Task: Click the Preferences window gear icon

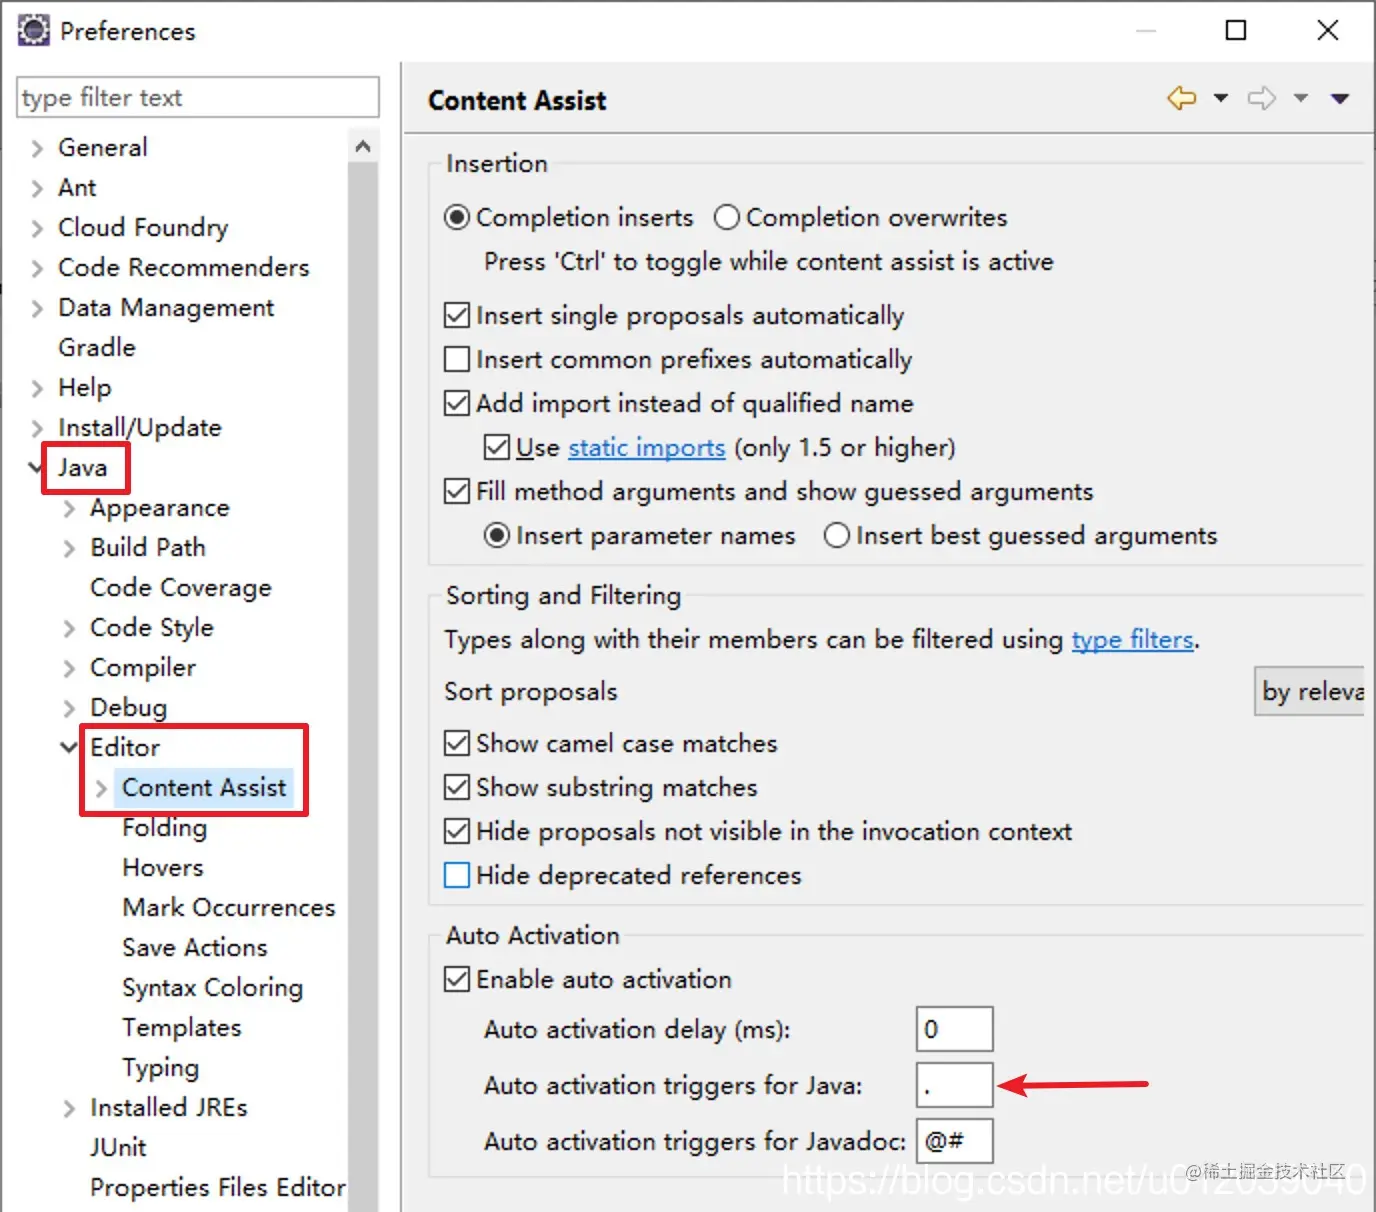Action: (x=33, y=31)
